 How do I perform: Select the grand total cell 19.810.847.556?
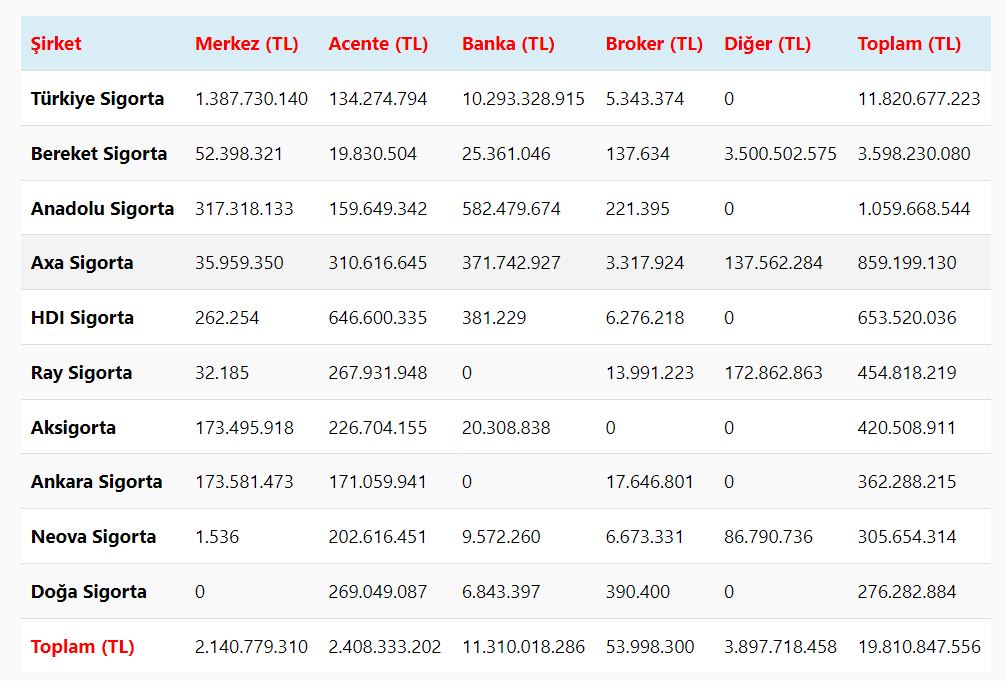click(x=919, y=647)
